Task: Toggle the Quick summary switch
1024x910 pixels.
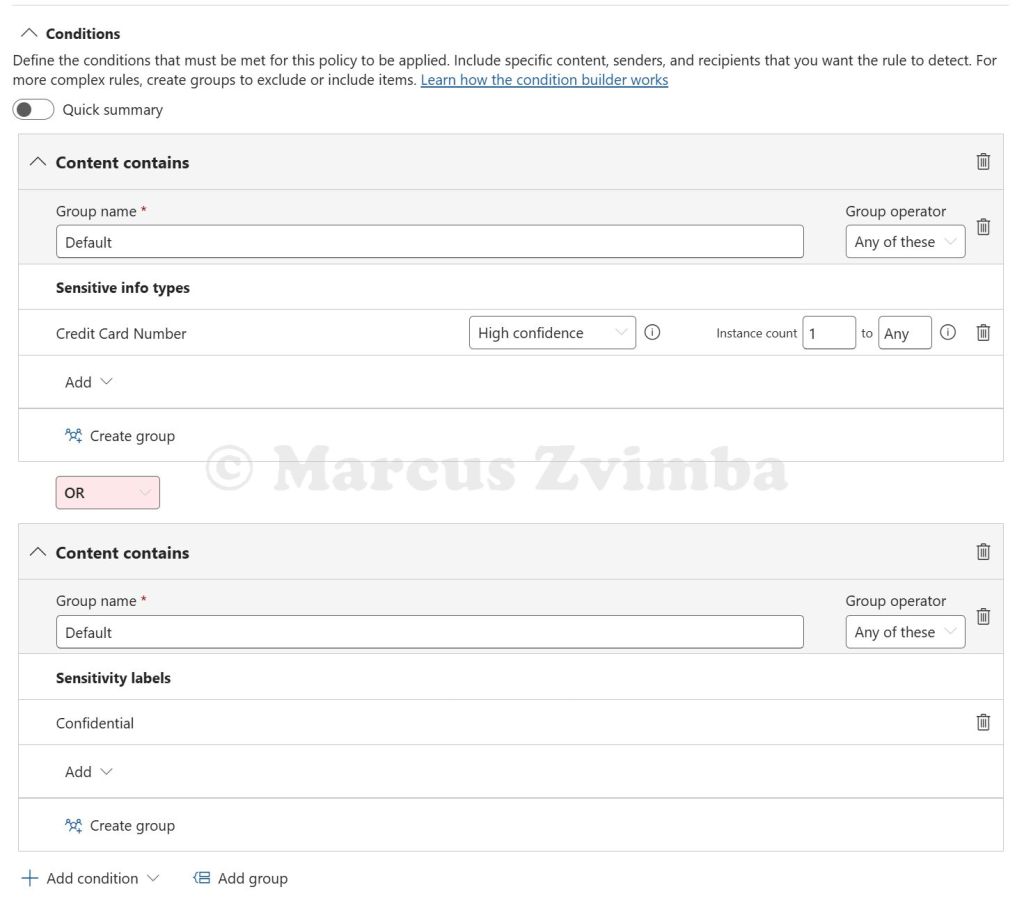Action: tap(33, 110)
